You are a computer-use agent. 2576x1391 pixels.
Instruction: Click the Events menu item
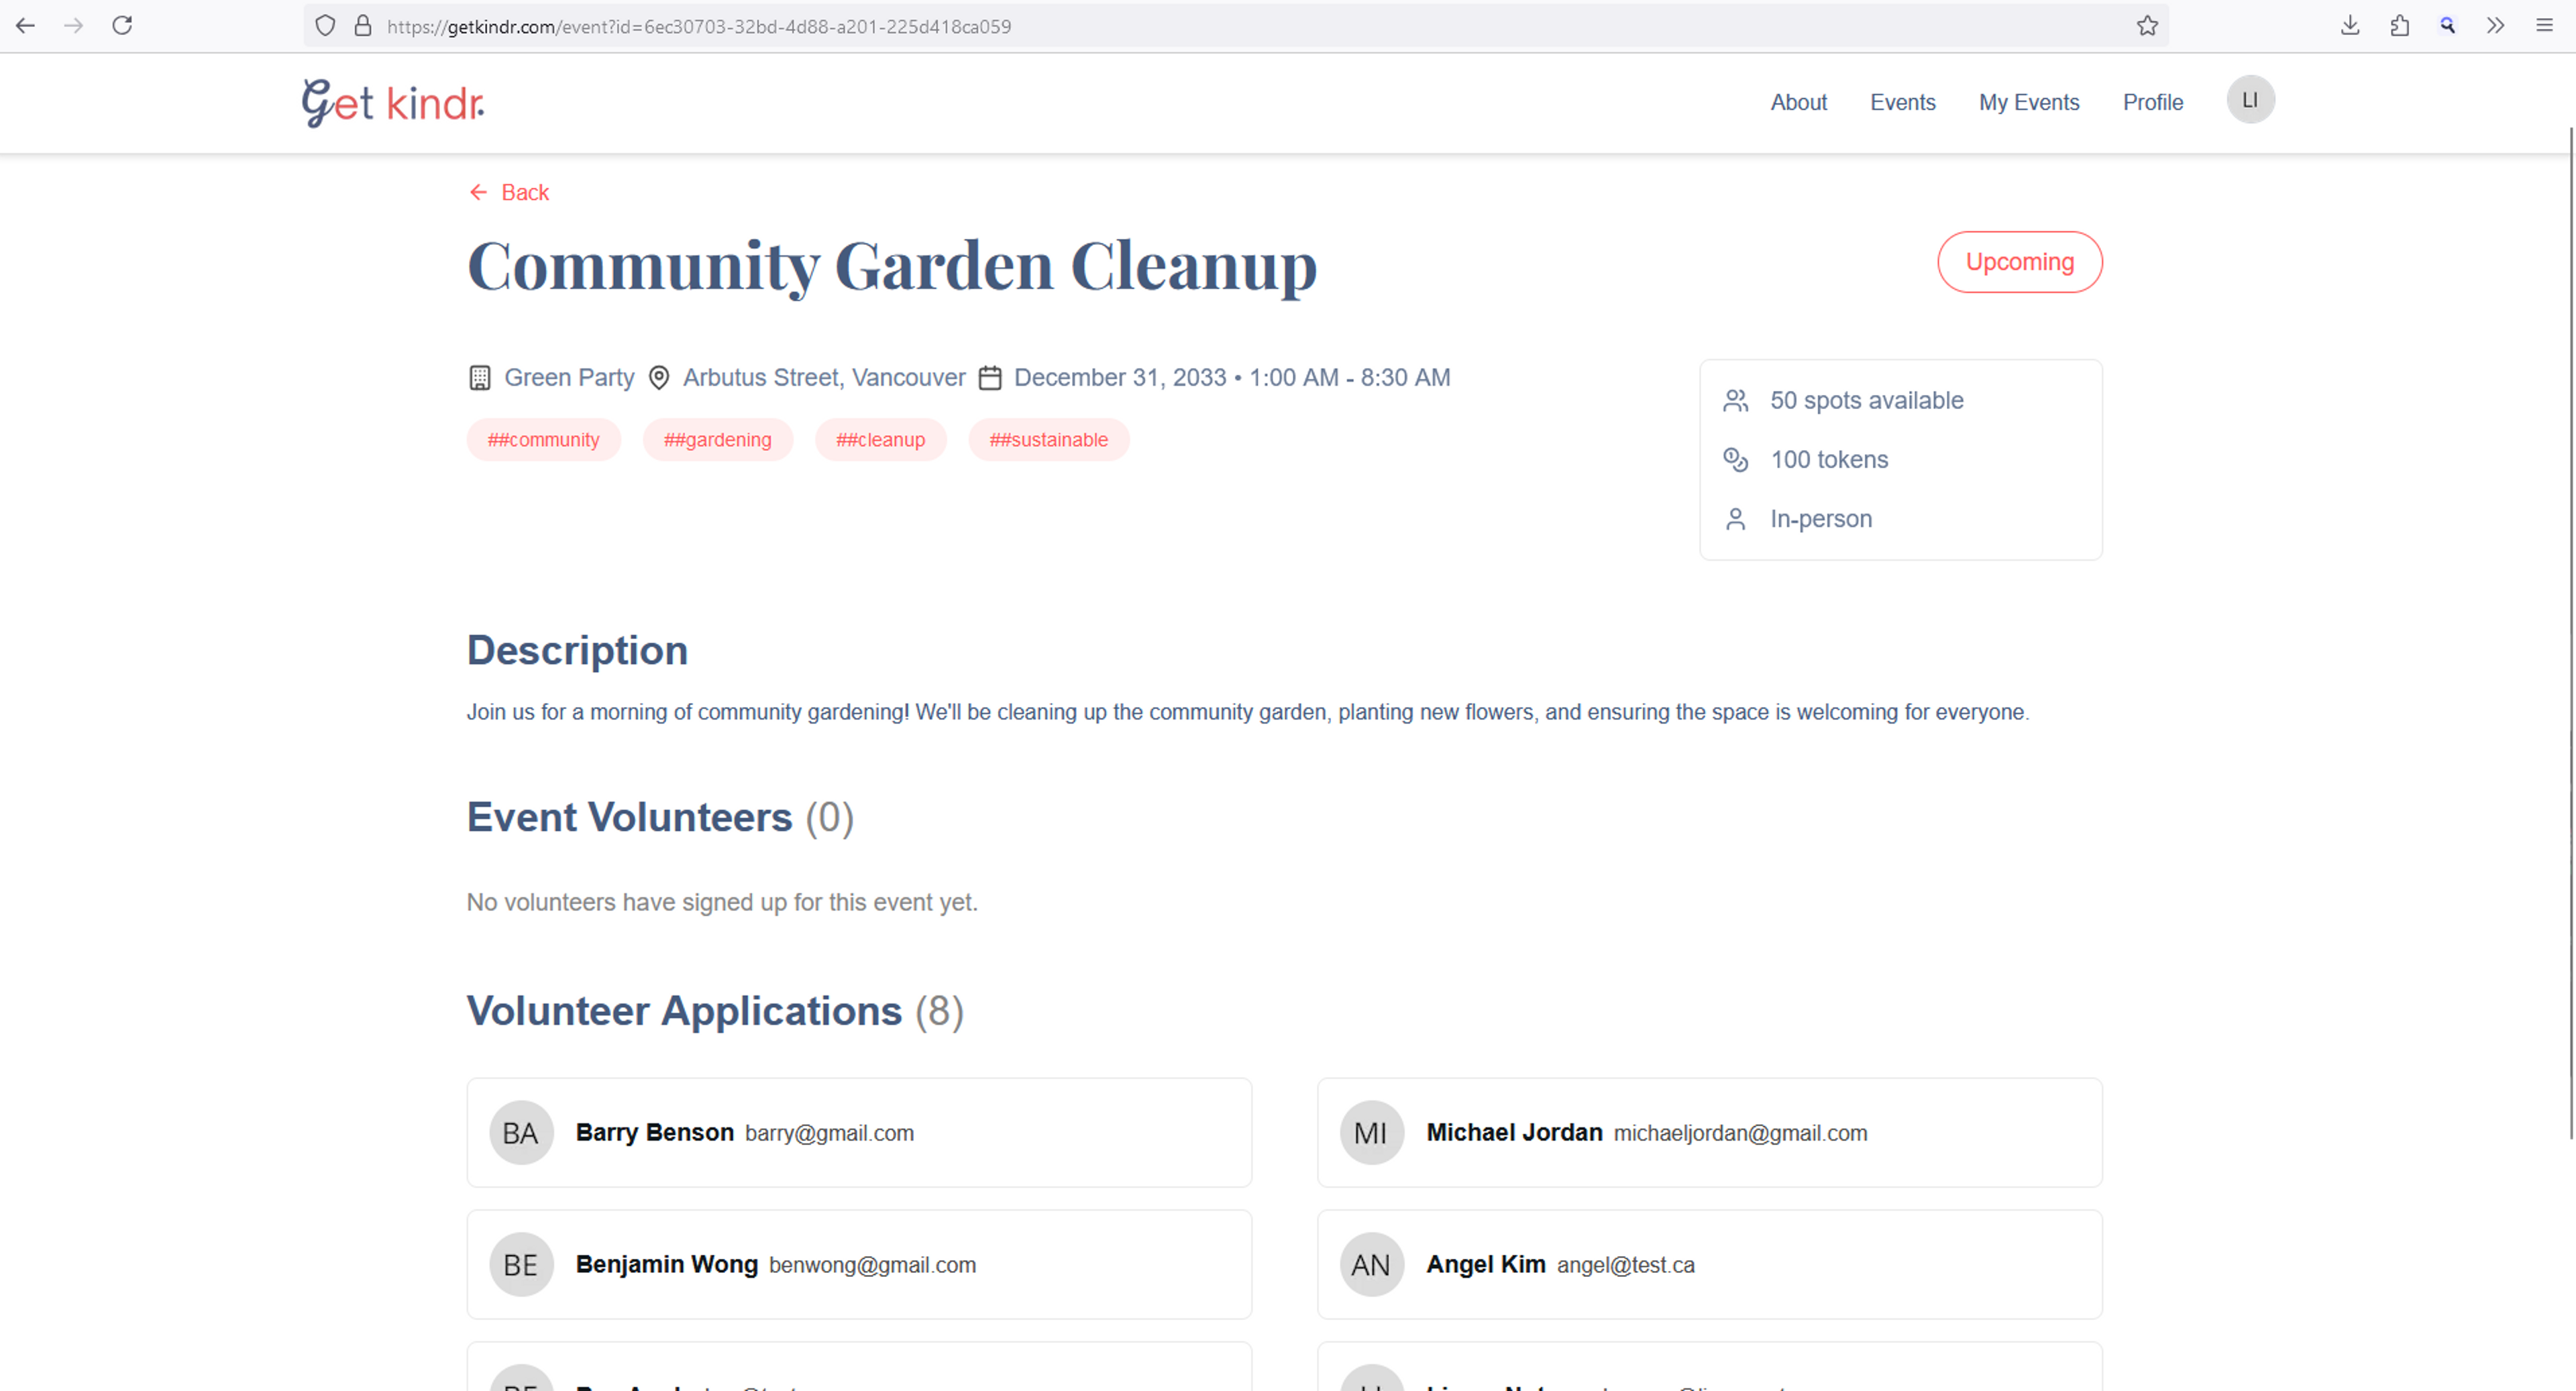pyautogui.click(x=1903, y=101)
